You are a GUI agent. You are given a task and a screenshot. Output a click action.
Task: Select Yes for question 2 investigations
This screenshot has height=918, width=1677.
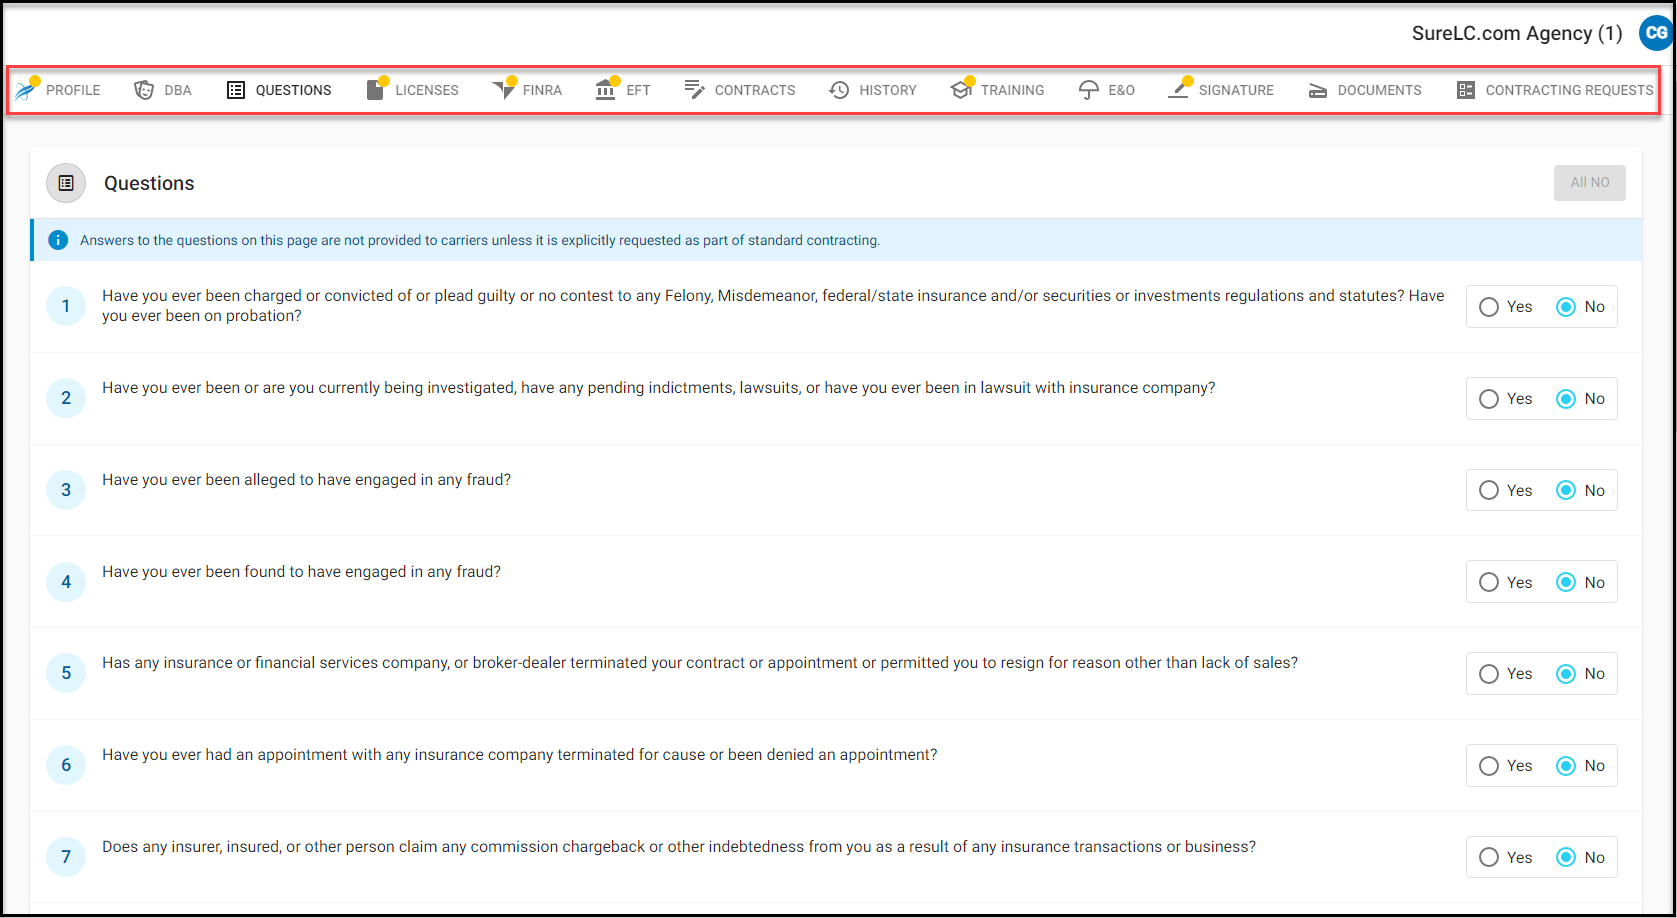pos(1489,399)
